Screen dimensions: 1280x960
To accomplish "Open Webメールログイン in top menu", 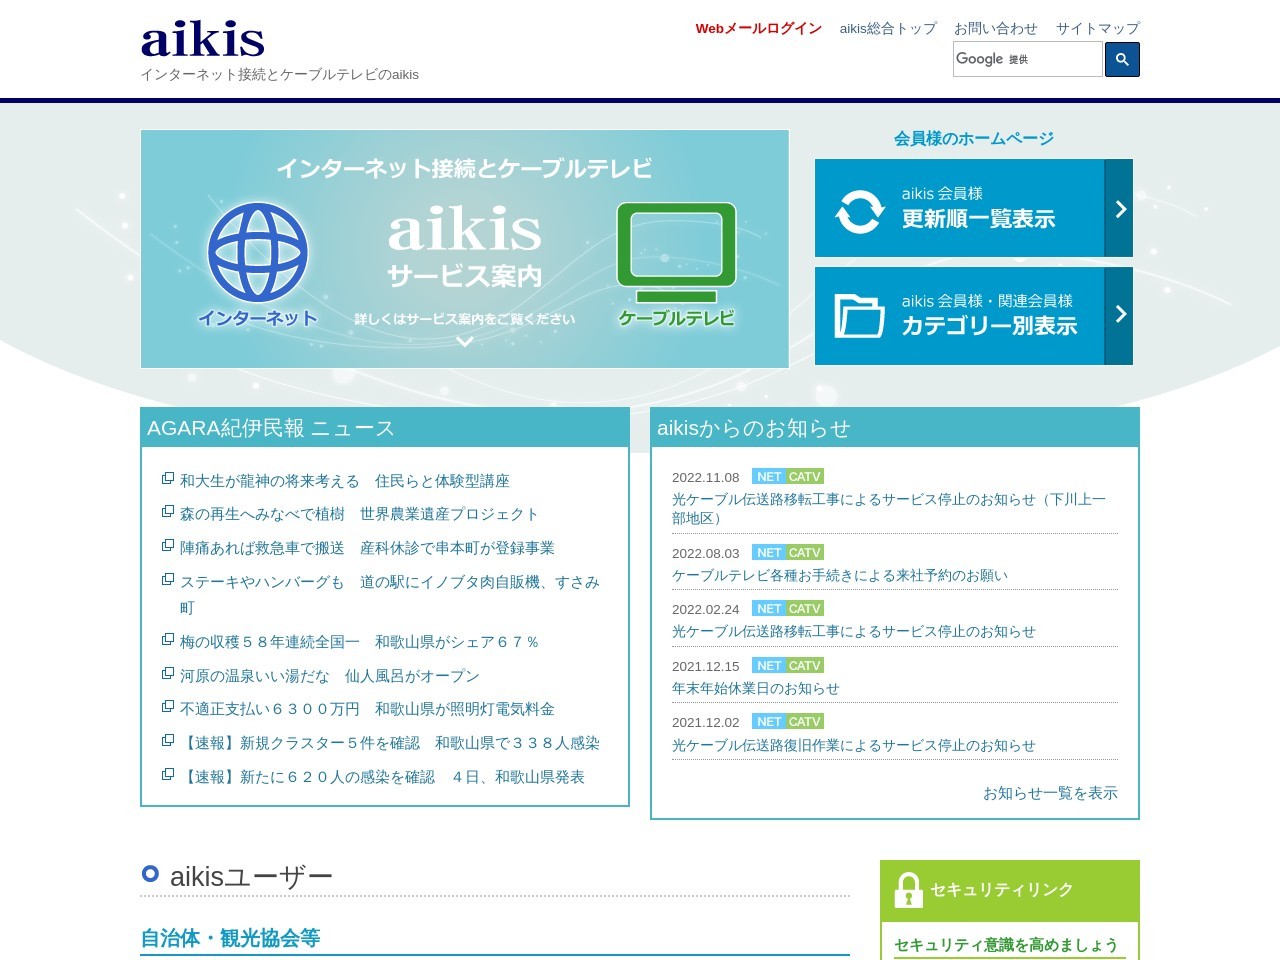I will pos(758,29).
